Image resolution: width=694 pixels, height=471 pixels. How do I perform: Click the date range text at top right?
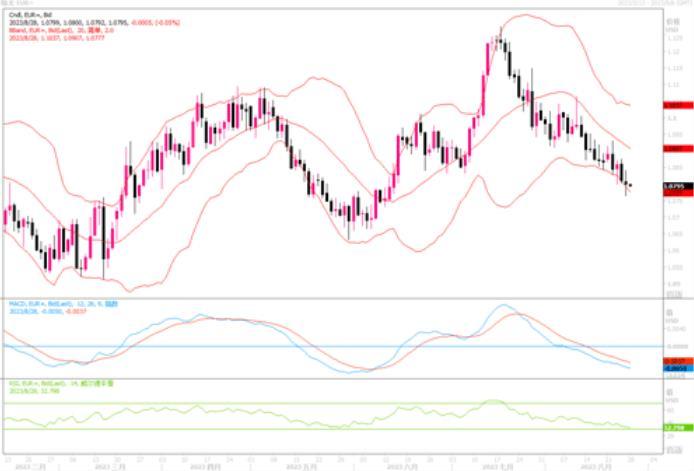pyautogui.click(x=649, y=3)
